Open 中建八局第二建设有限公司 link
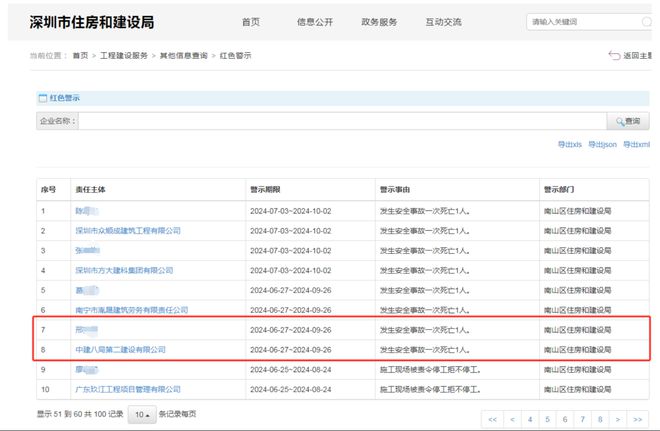This screenshot has height=431, width=660. (x=120, y=350)
